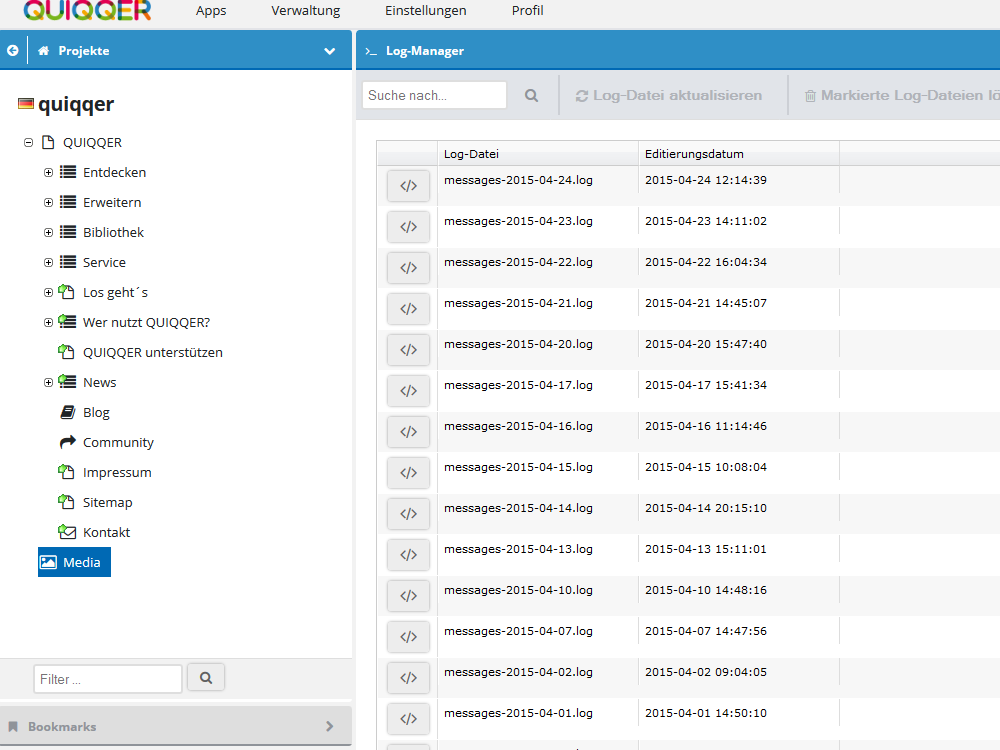Open log viewer for messages-2015-04-20.log

coord(408,349)
